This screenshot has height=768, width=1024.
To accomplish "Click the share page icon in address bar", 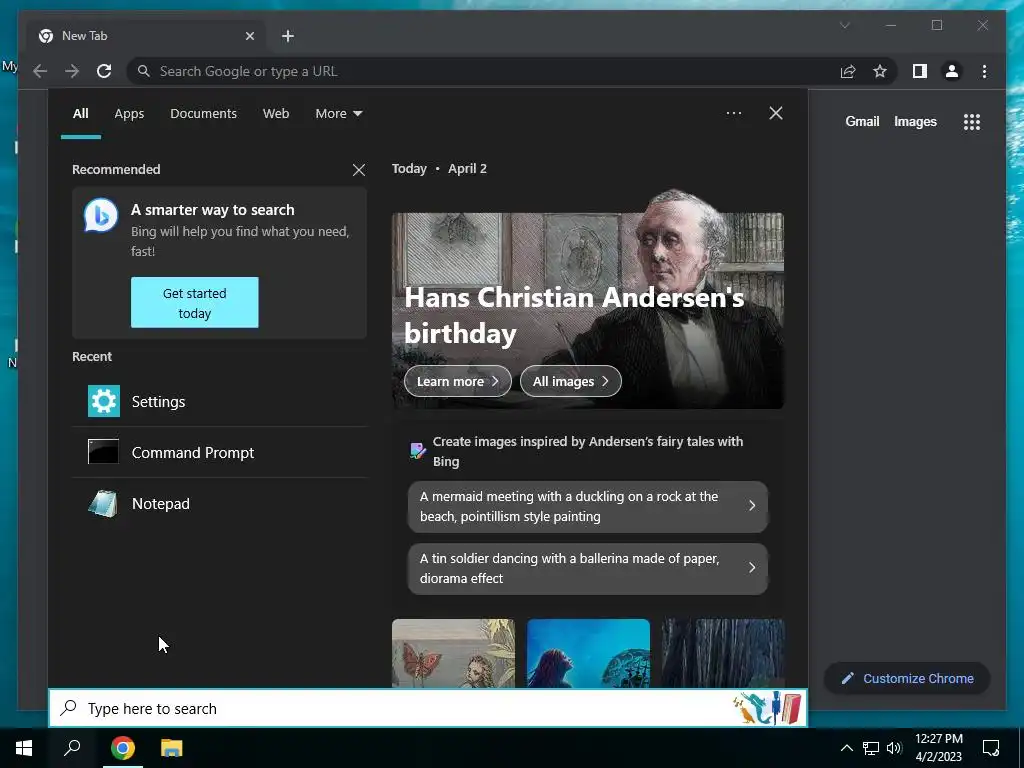I will coord(848,71).
